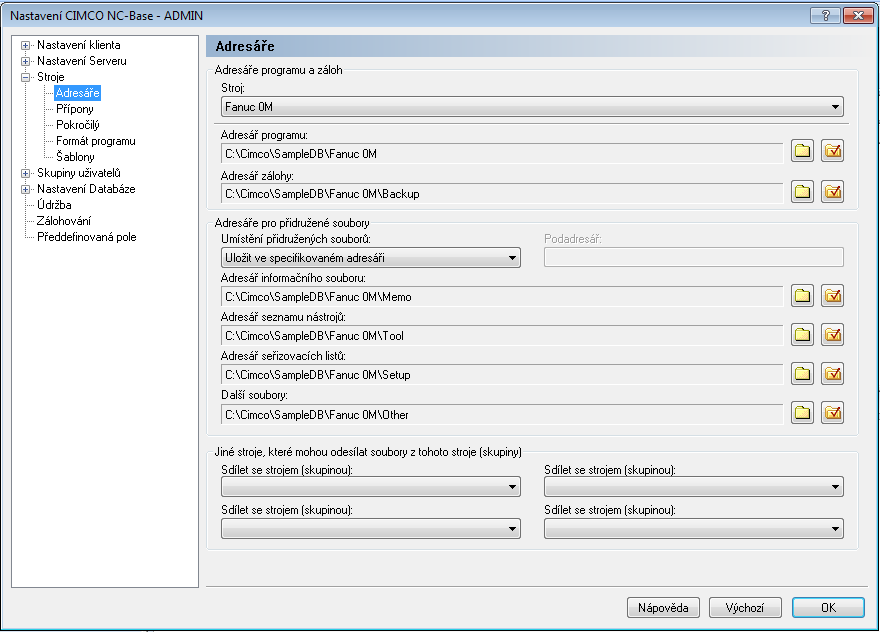Open the lower-left Sdílet se strojem dropdown
Image resolution: width=880 pixels, height=632 pixels.
pyautogui.click(x=370, y=529)
